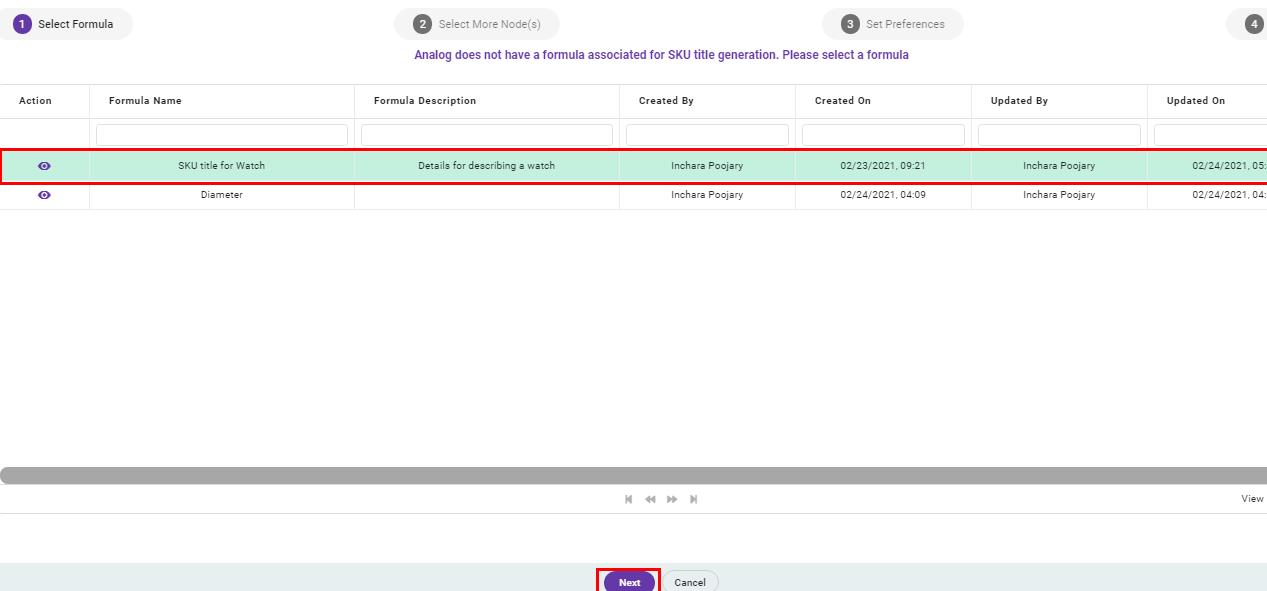This screenshot has width=1267, height=591.
Task: Click Updated By cell in SKU title row
Action: (1059, 166)
